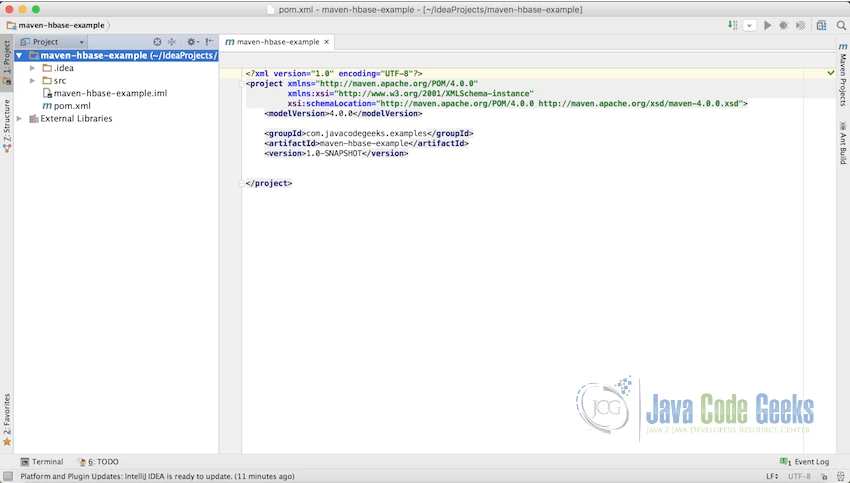Click the Collapse All icon in Project panel
Viewport: 850px width, 483px height.
point(172,42)
